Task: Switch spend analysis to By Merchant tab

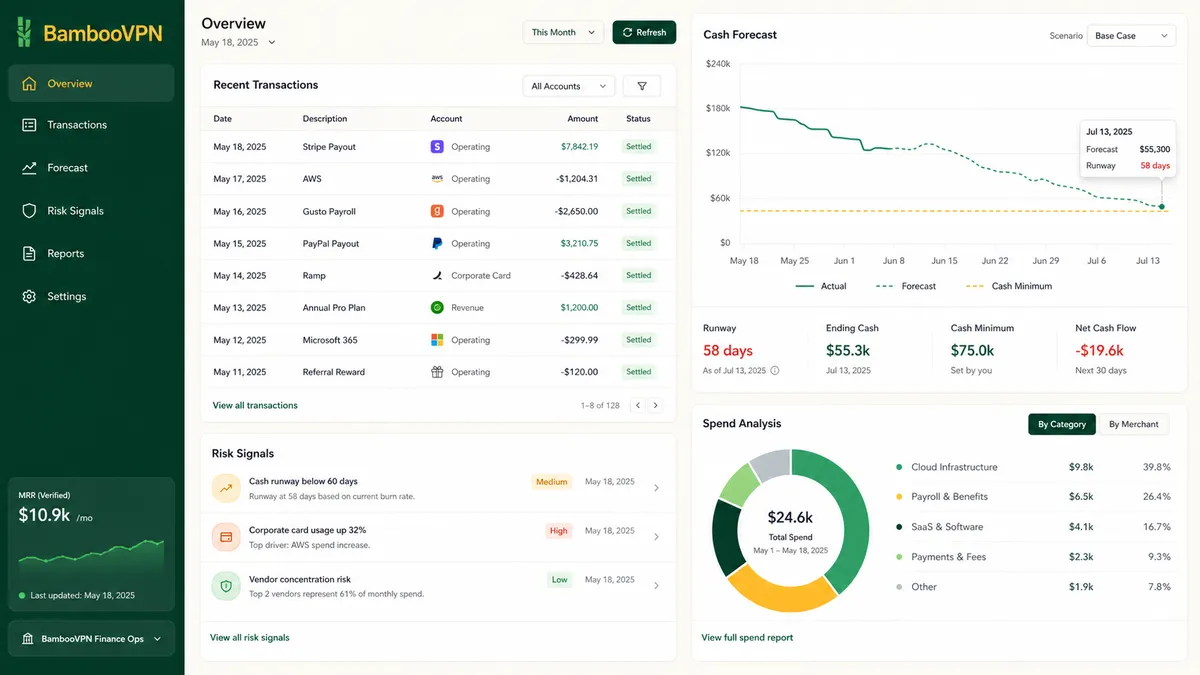Action: point(1133,424)
